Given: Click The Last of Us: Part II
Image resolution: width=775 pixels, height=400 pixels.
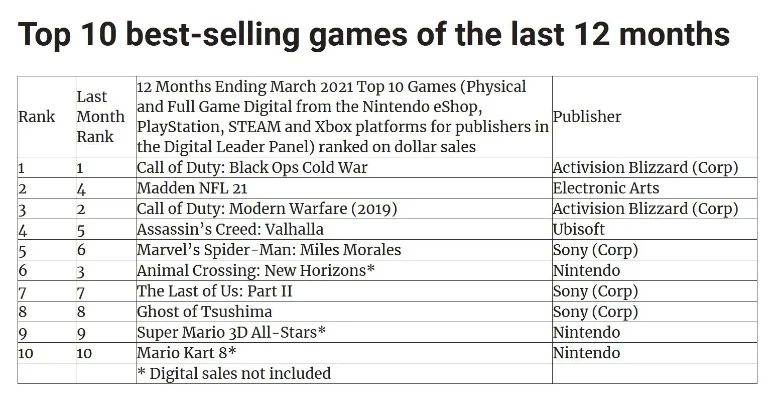Looking at the screenshot, I should click(215, 291).
